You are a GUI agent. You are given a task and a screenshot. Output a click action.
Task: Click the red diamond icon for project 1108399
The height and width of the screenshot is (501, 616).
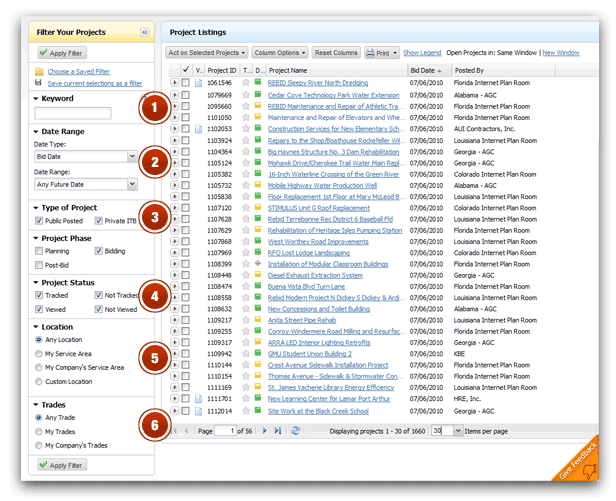pyautogui.click(x=258, y=263)
